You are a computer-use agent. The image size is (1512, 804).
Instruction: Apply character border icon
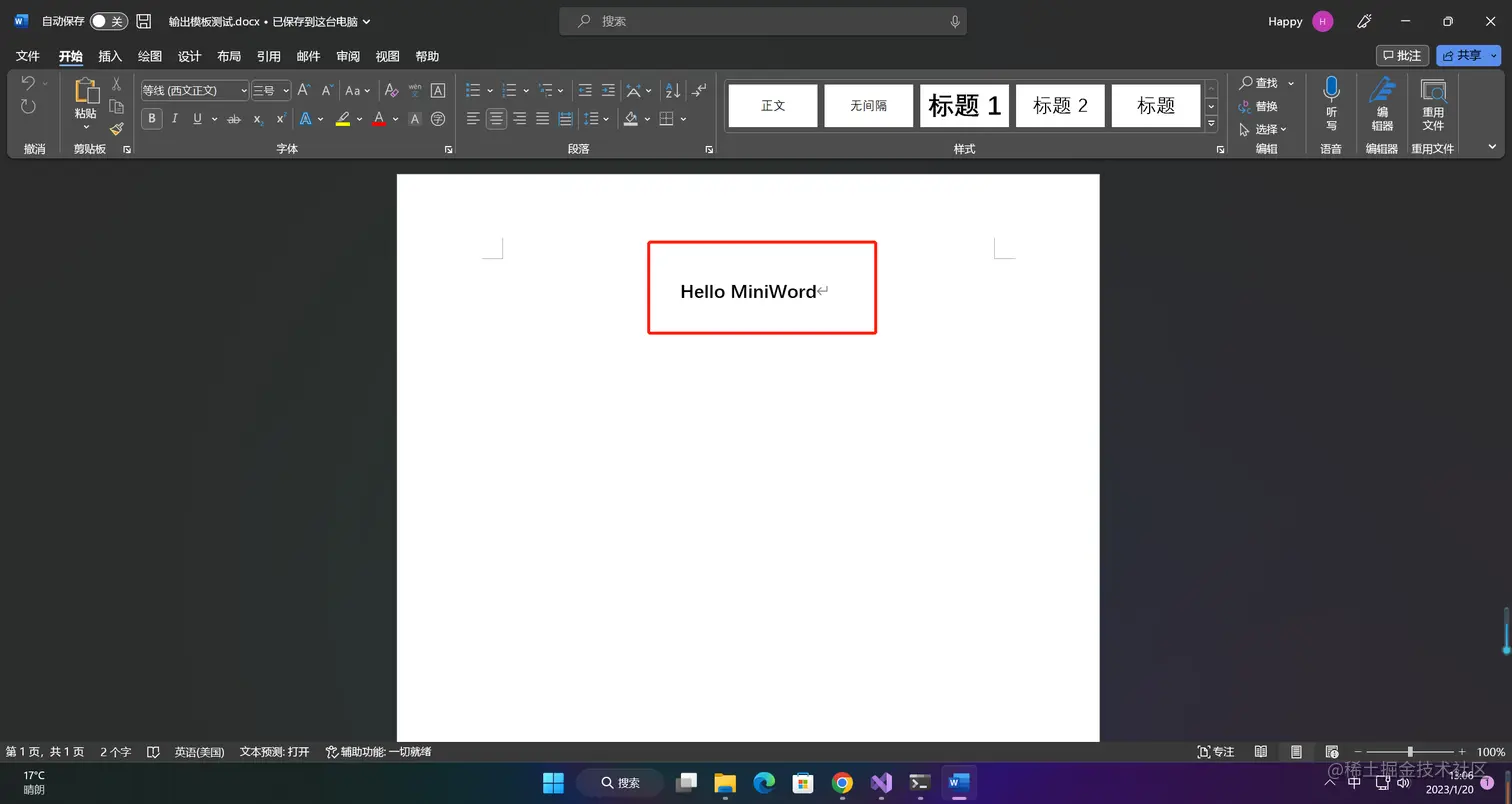click(x=438, y=90)
